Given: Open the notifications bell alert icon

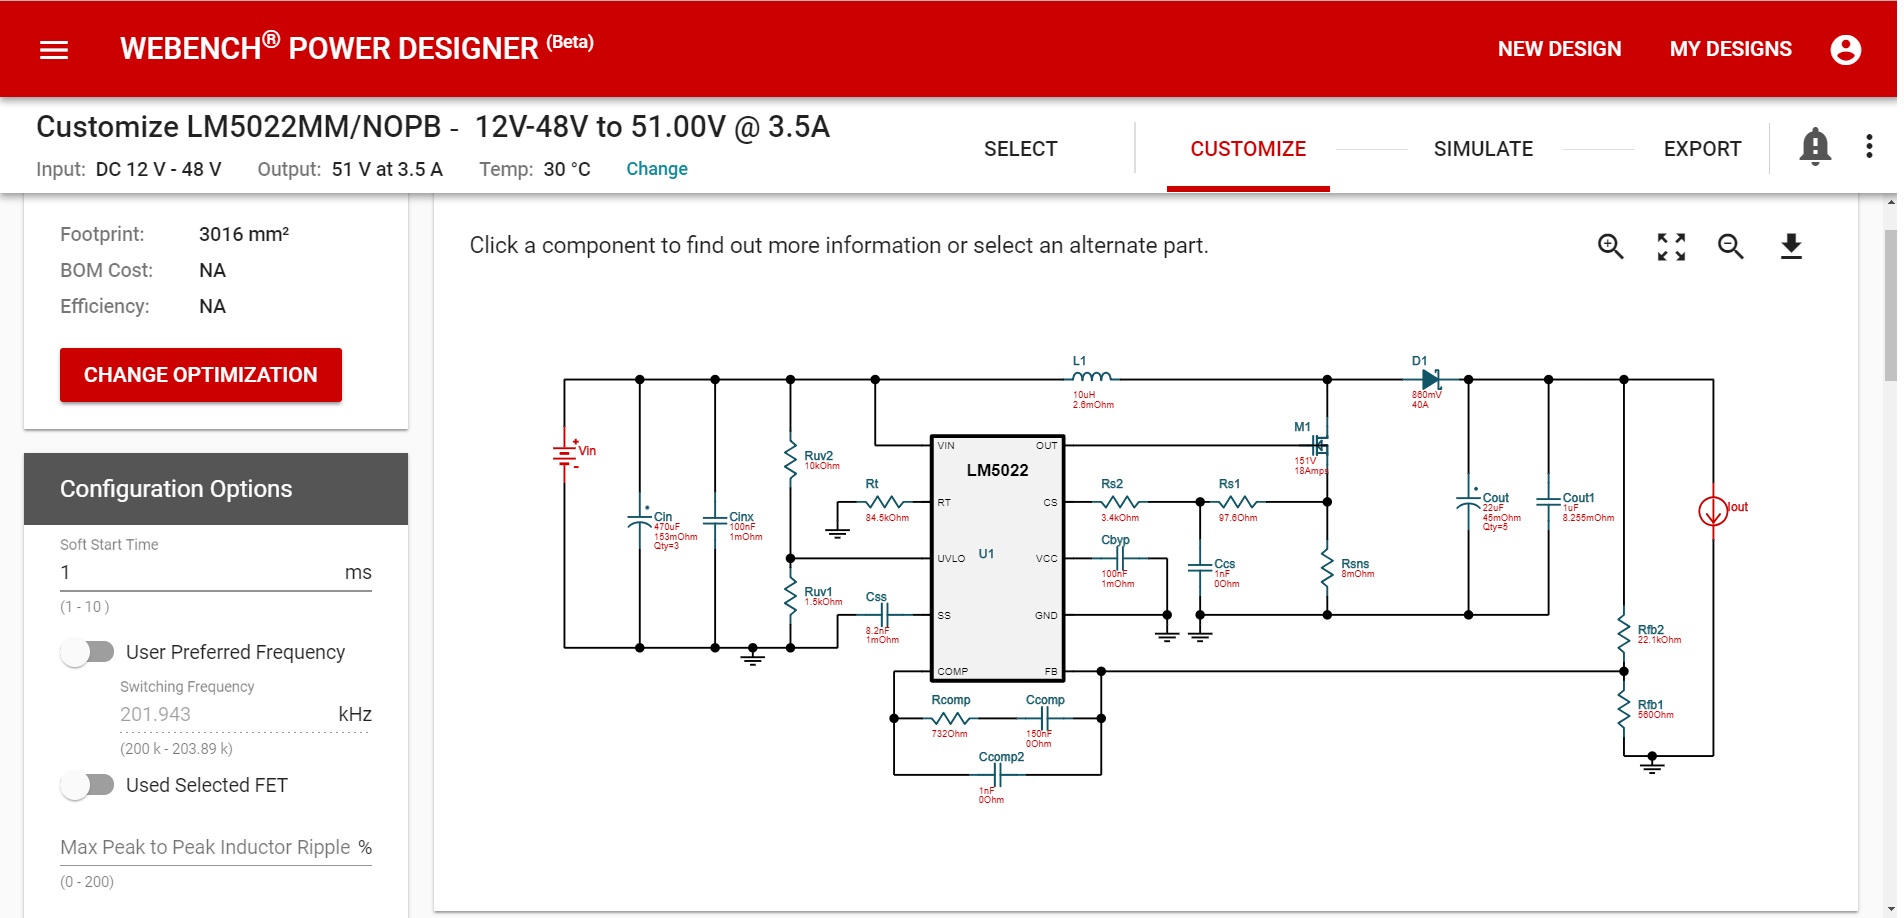Looking at the screenshot, I should coord(1815,147).
